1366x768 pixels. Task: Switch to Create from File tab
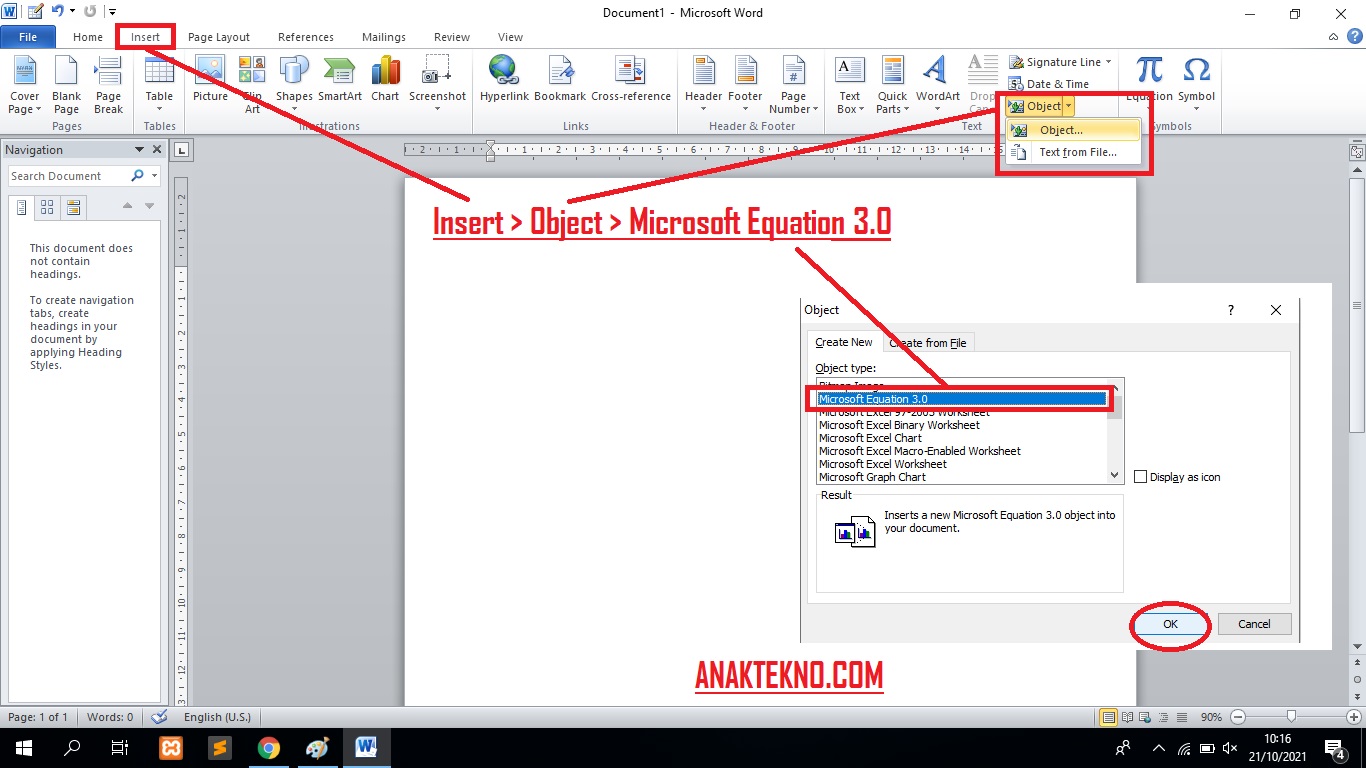pos(927,343)
